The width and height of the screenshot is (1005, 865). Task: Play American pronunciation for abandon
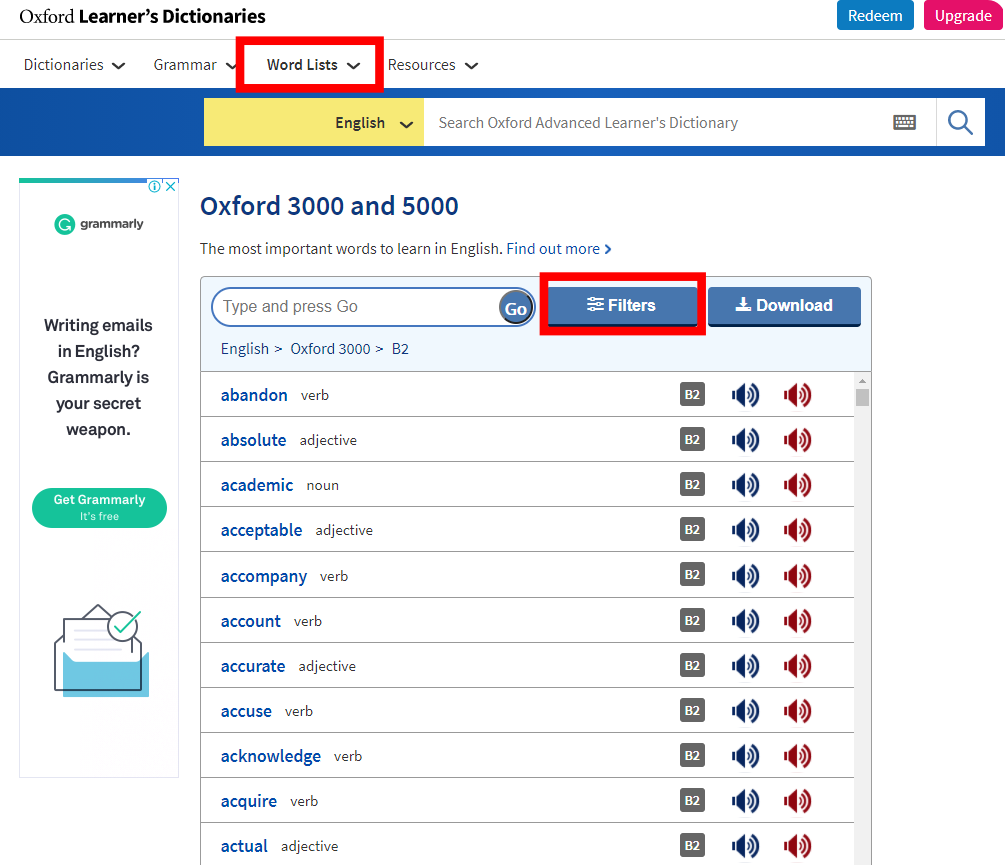pos(797,395)
